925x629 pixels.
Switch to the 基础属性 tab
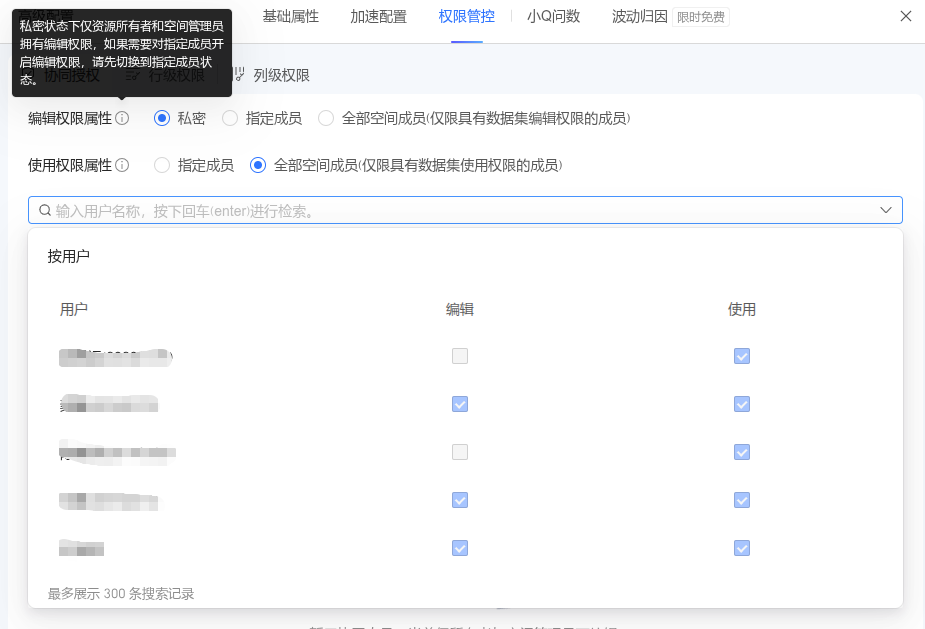[290, 17]
